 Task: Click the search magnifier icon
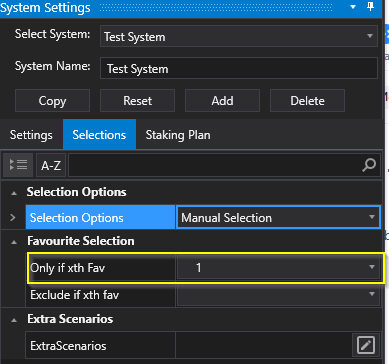click(x=369, y=165)
